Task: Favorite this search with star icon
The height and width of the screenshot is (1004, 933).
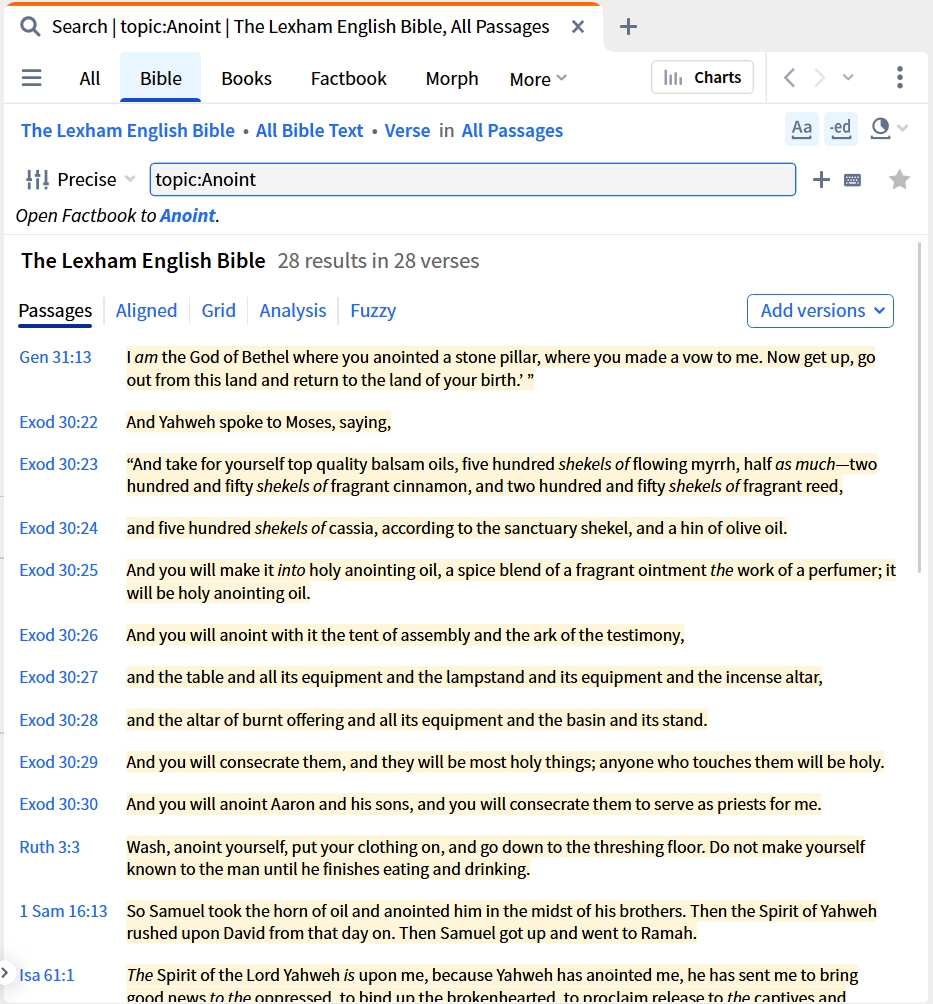Action: [900, 180]
